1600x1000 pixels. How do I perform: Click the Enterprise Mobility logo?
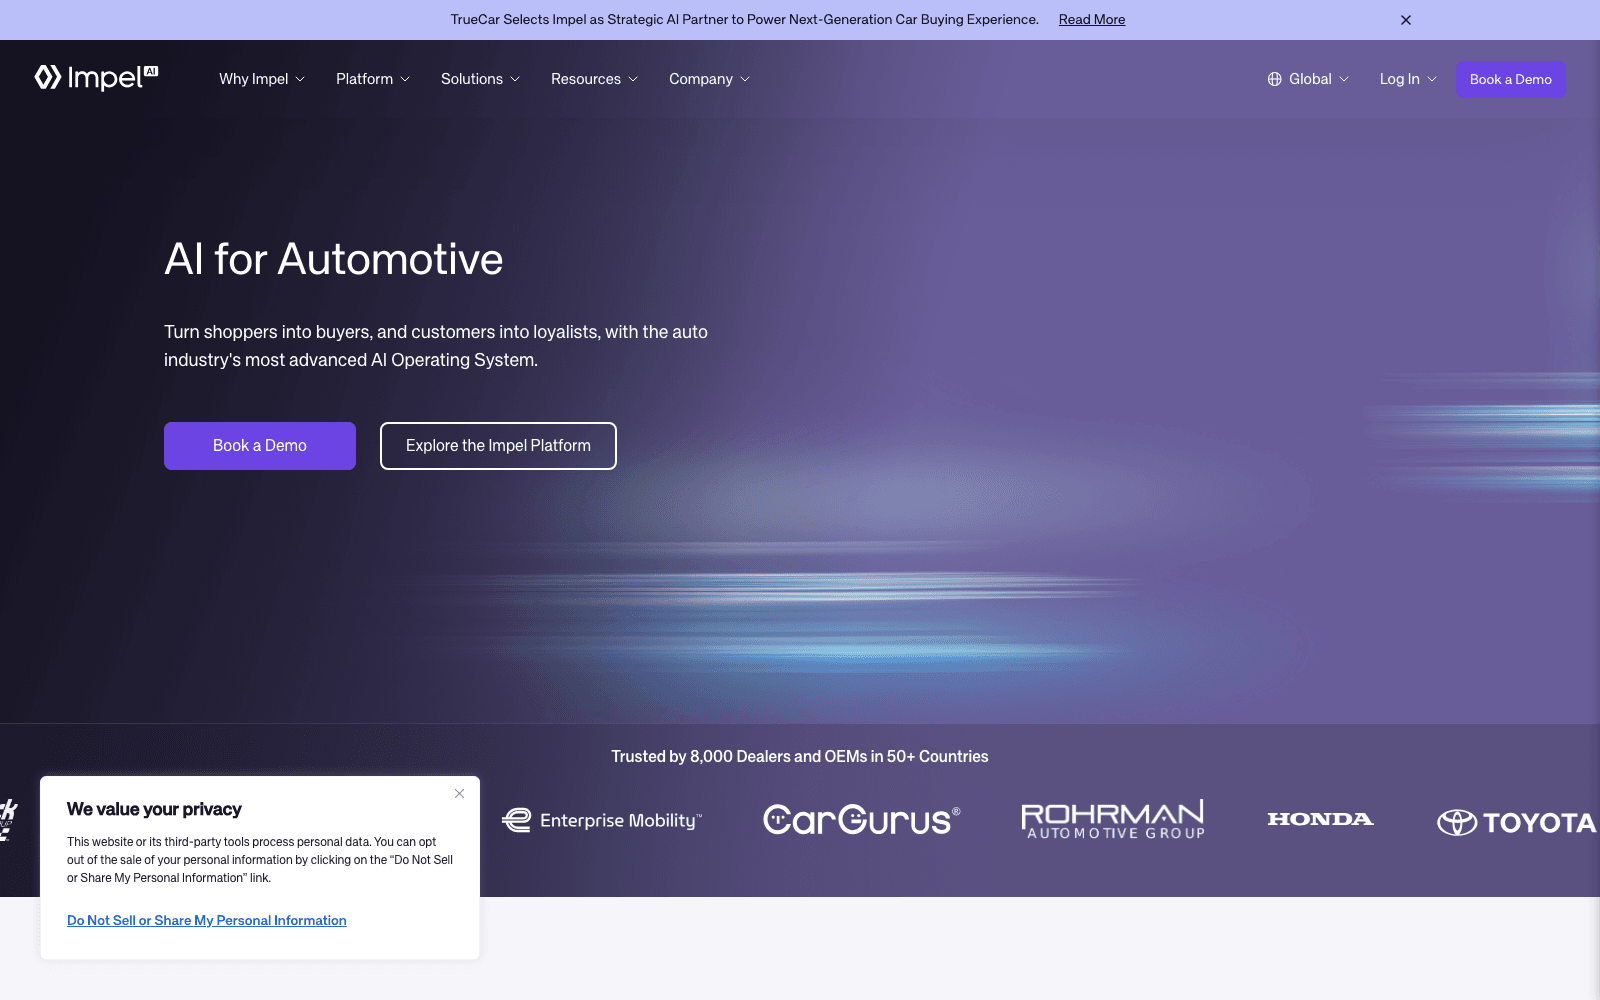pyautogui.click(x=602, y=820)
